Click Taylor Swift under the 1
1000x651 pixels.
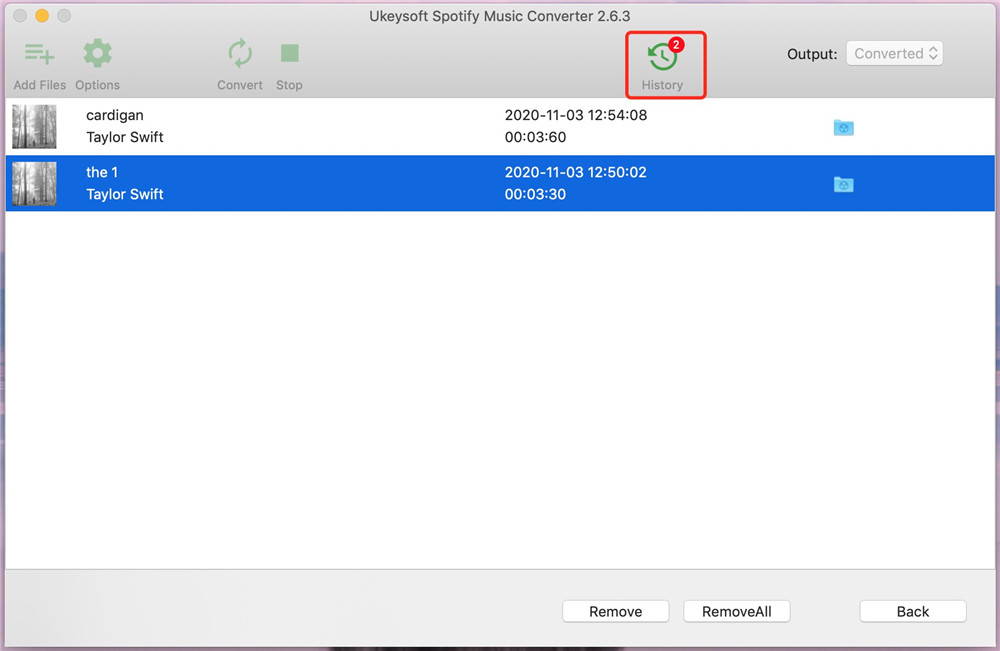pyautogui.click(x=125, y=194)
